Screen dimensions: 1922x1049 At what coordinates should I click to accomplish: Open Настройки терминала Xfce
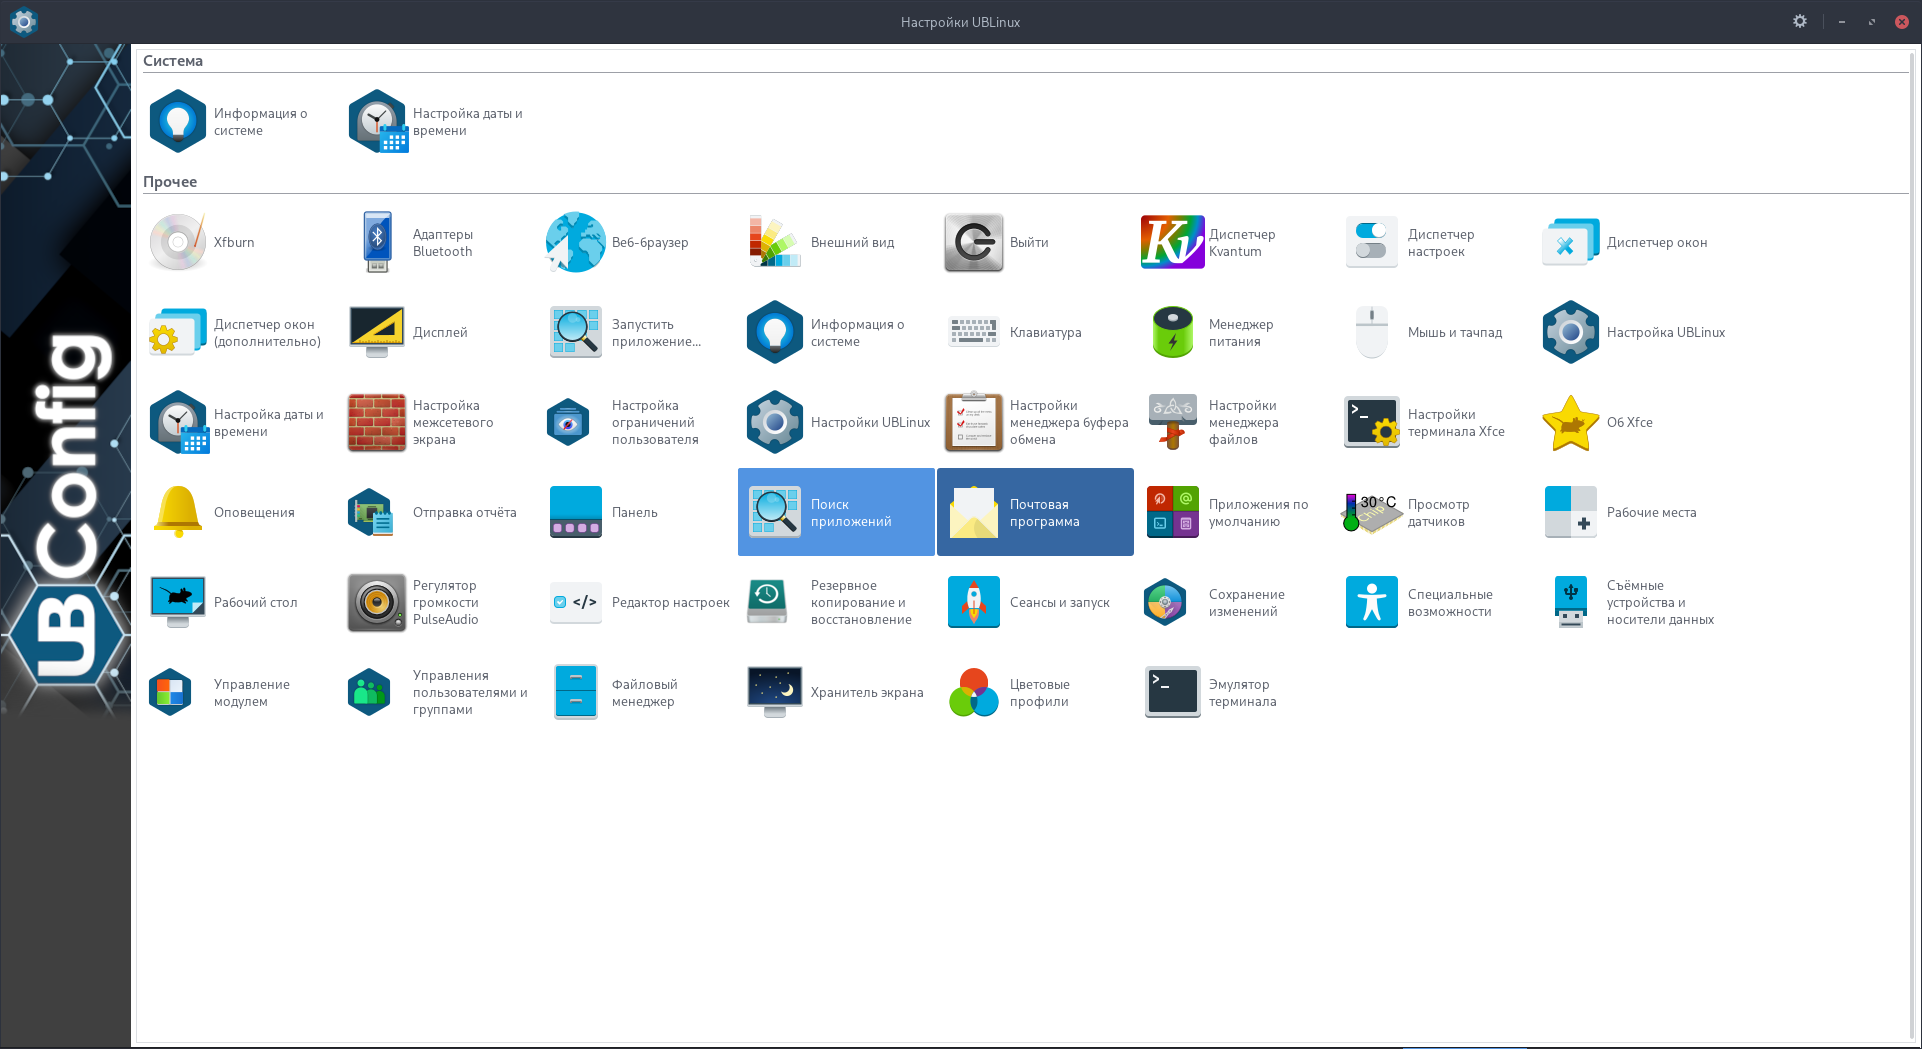click(x=1432, y=422)
